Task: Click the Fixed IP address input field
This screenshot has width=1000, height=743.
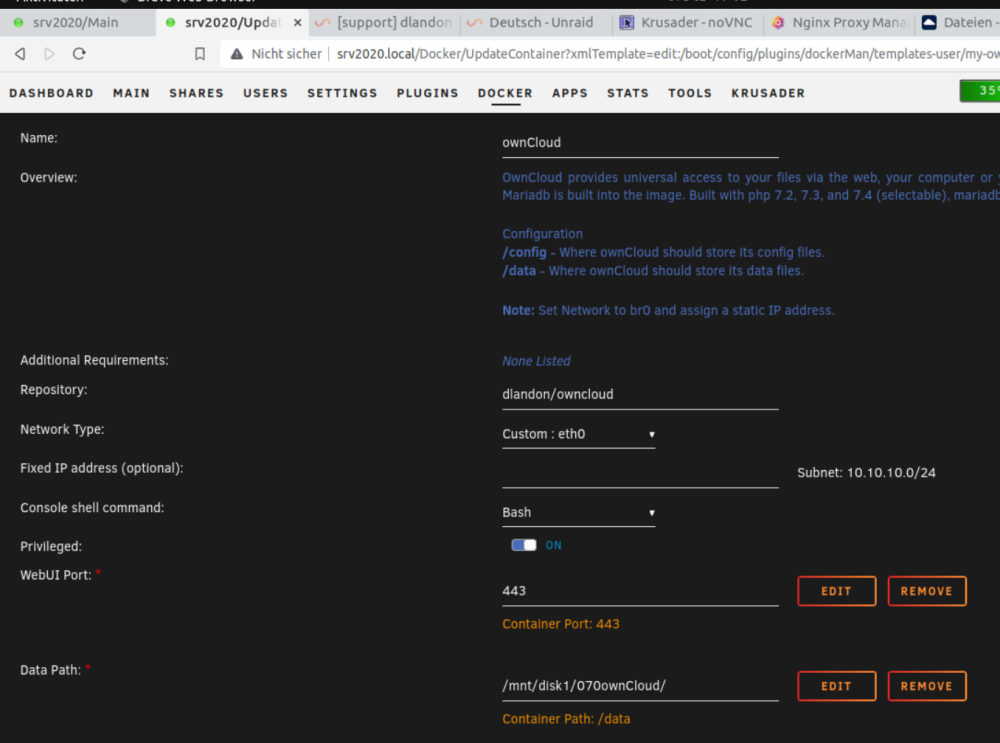Action: tap(640, 473)
